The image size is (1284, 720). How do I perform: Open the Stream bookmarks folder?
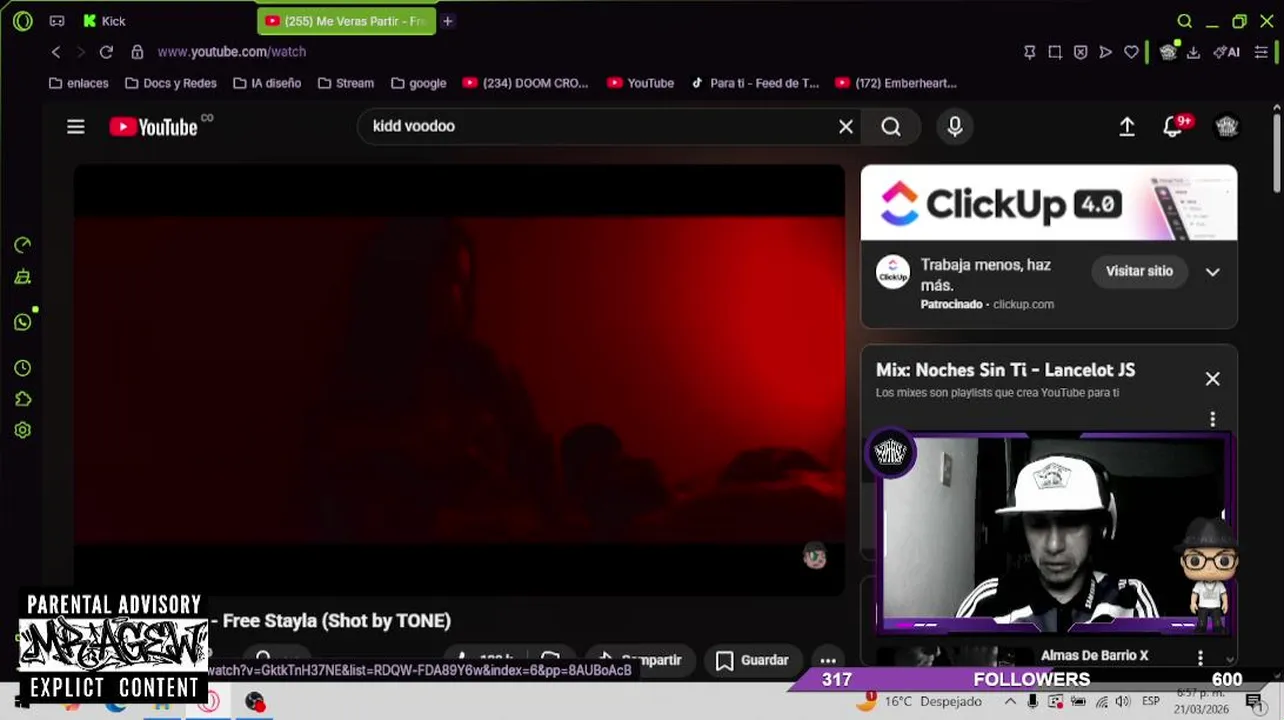click(x=345, y=83)
